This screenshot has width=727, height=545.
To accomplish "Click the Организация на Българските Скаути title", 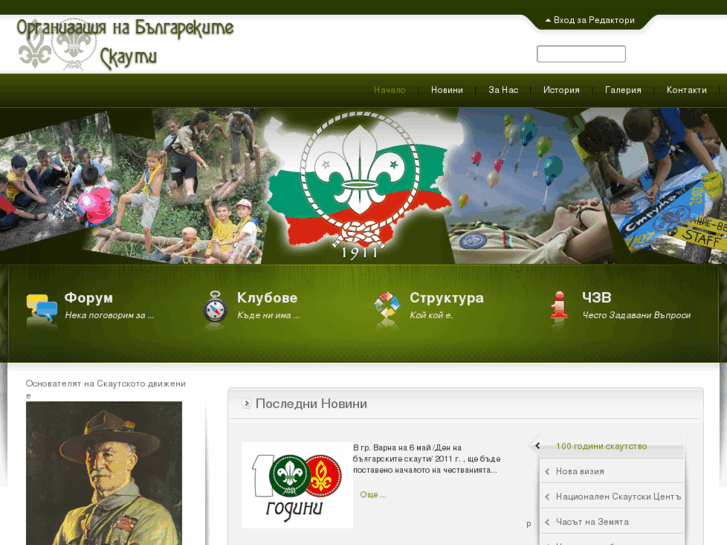I will coord(125,44).
